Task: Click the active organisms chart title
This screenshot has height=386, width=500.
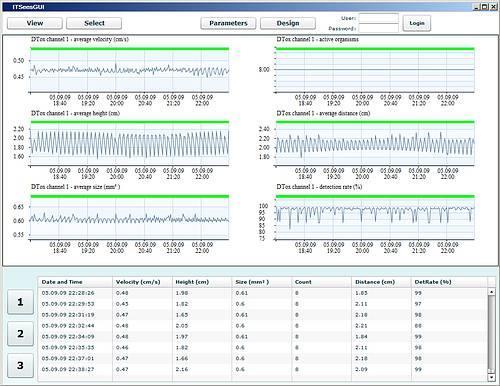Action: pyautogui.click(x=318, y=39)
